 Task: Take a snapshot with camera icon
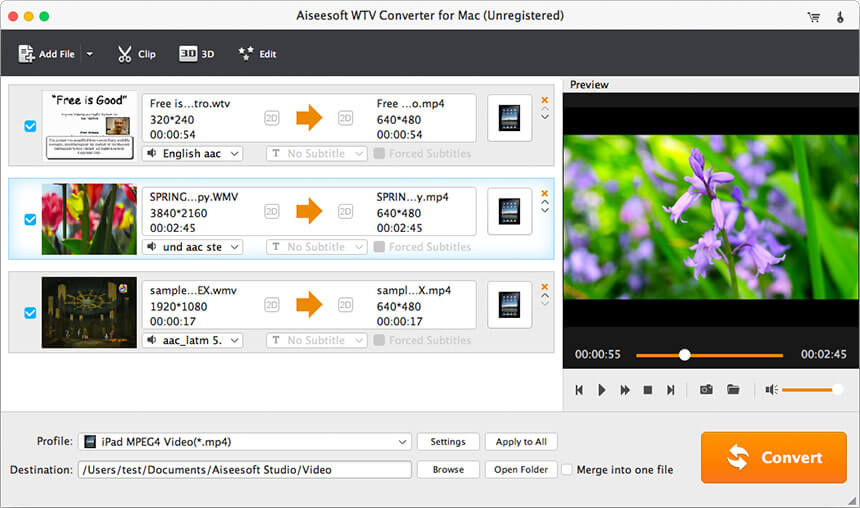pos(706,390)
